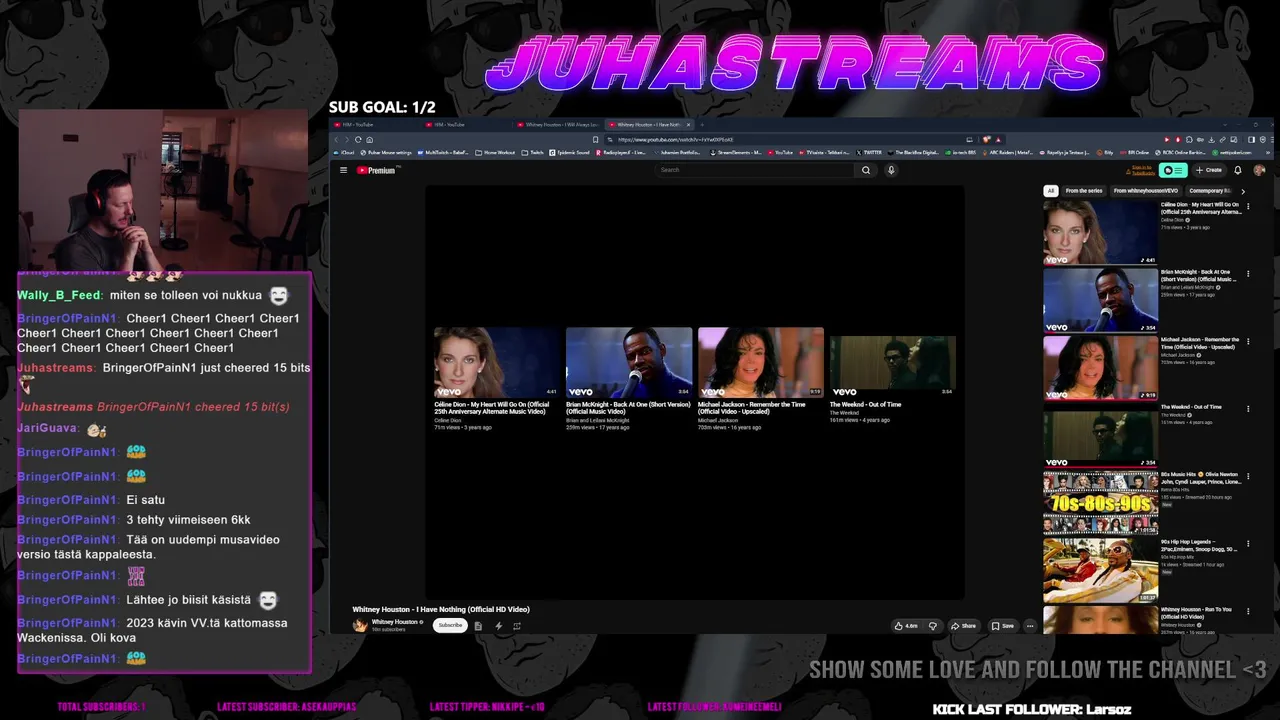
Task: Save the video with Save button
Action: click(x=1003, y=626)
